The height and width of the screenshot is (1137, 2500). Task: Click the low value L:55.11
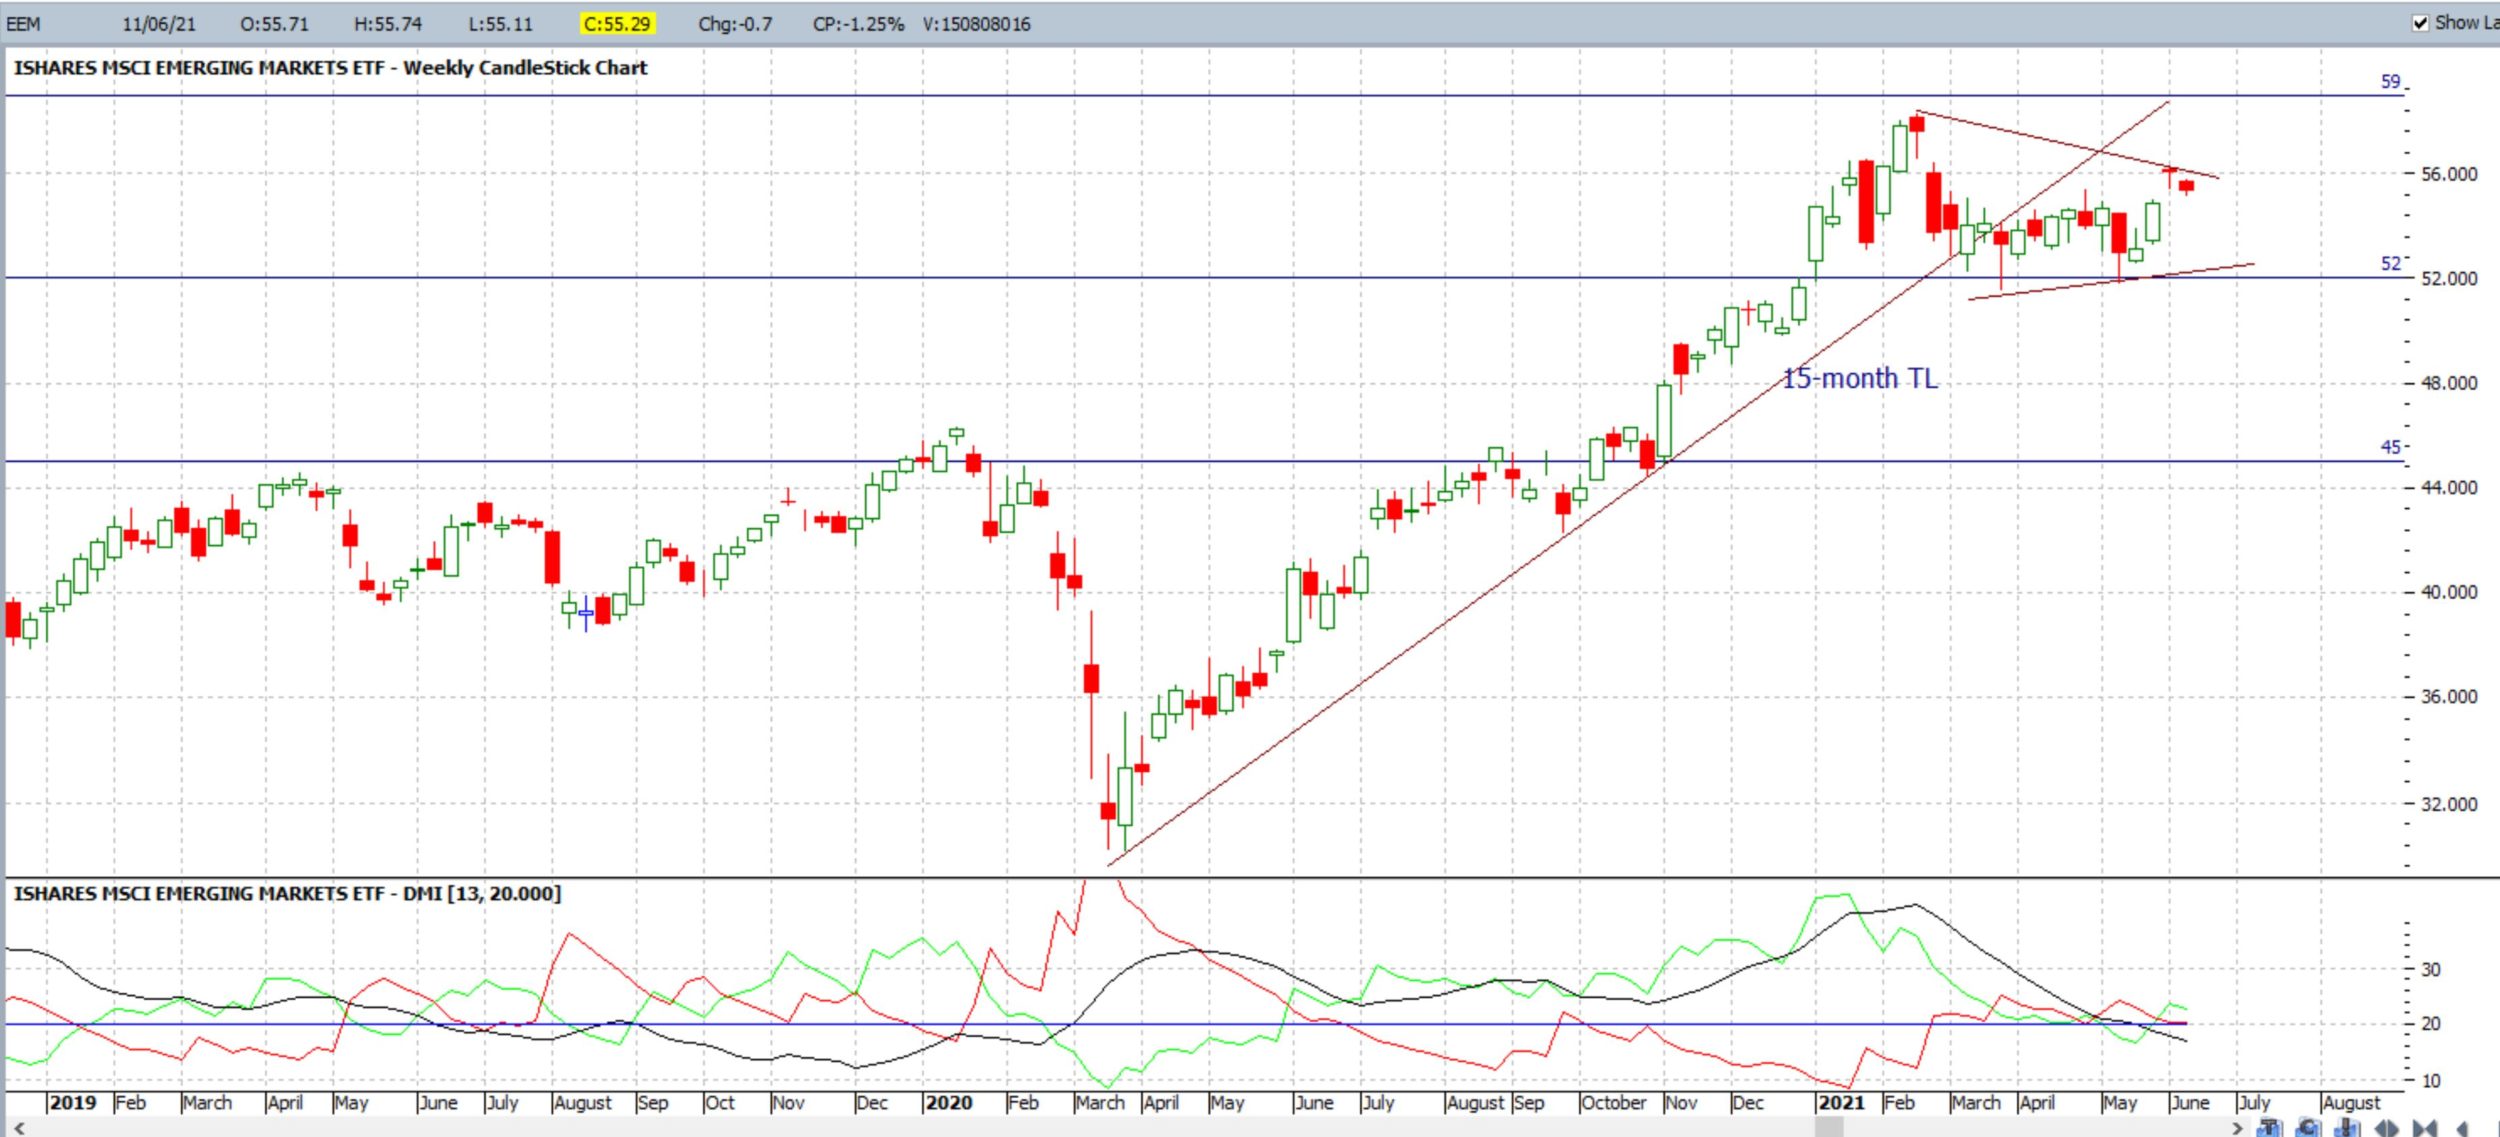(x=500, y=24)
